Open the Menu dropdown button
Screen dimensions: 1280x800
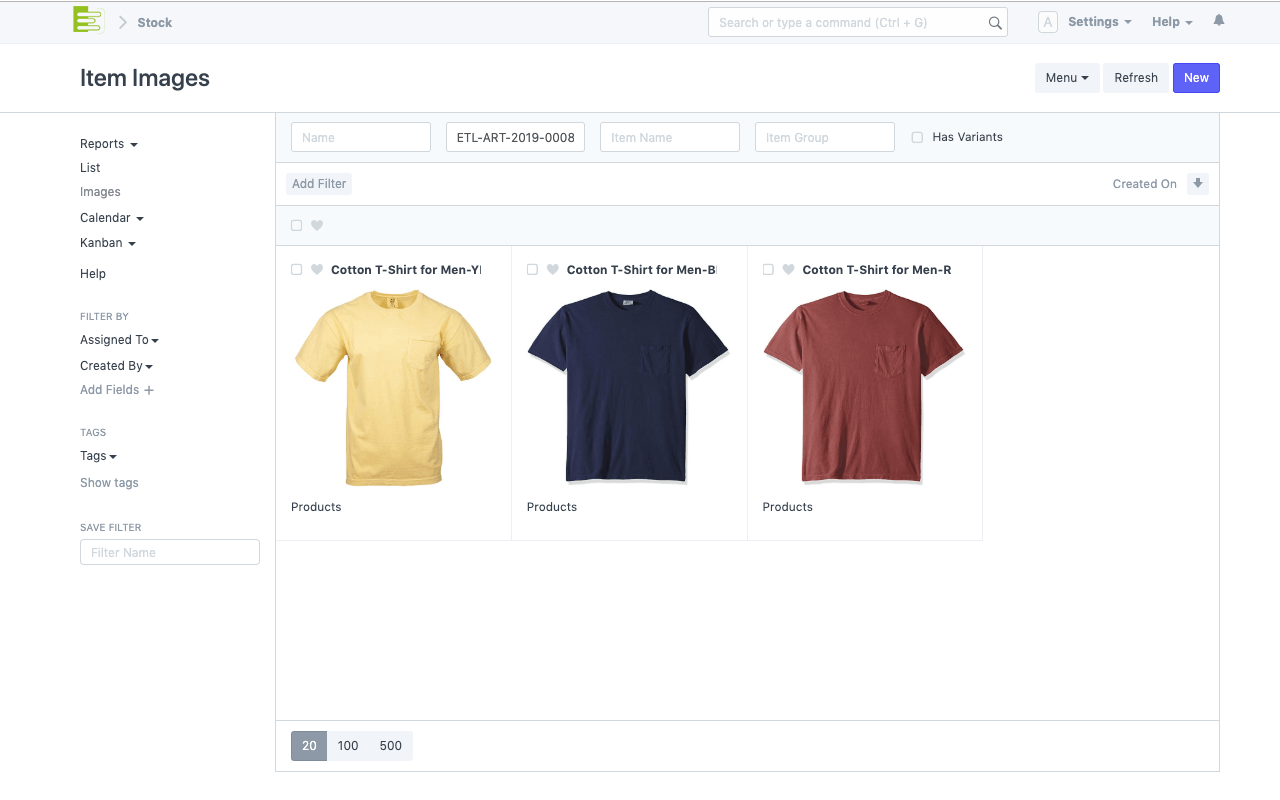click(1066, 78)
